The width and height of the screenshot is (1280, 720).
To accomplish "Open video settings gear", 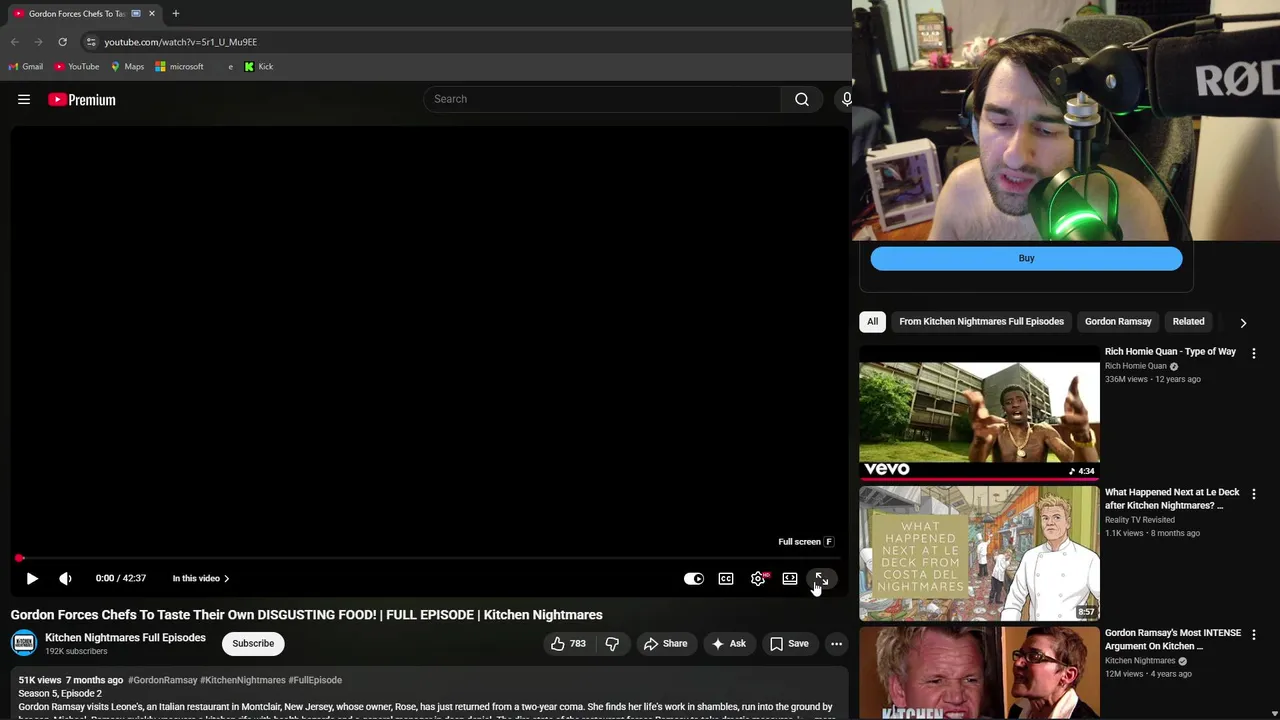I will coord(758,578).
